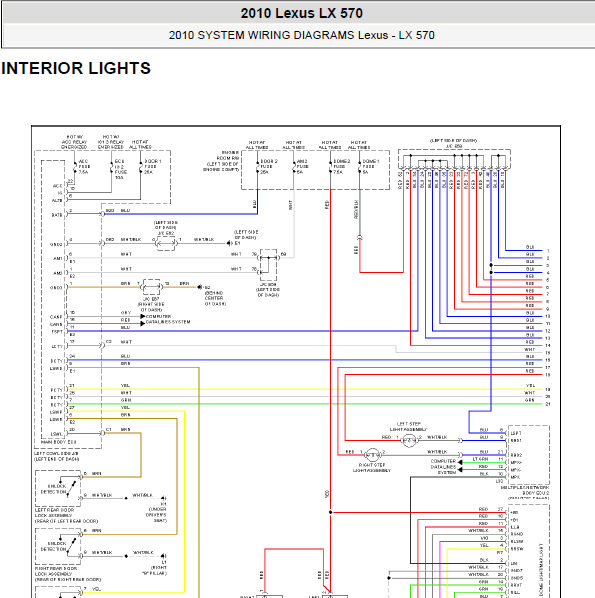Image resolution: width=595 pixels, height=598 pixels.
Task: Click the '2010 Lexus LX 570' title
Action: (x=301, y=13)
